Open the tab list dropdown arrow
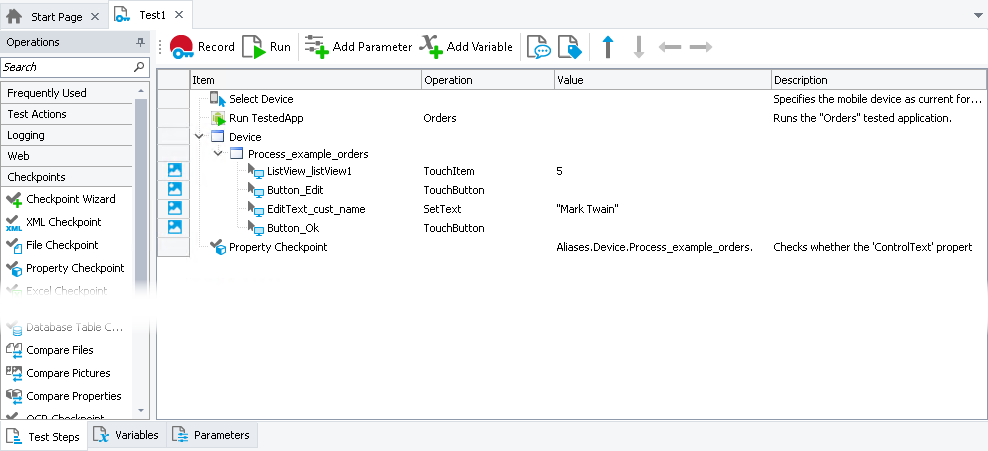This screenshot has width=988, height=451. coord(977,15)
